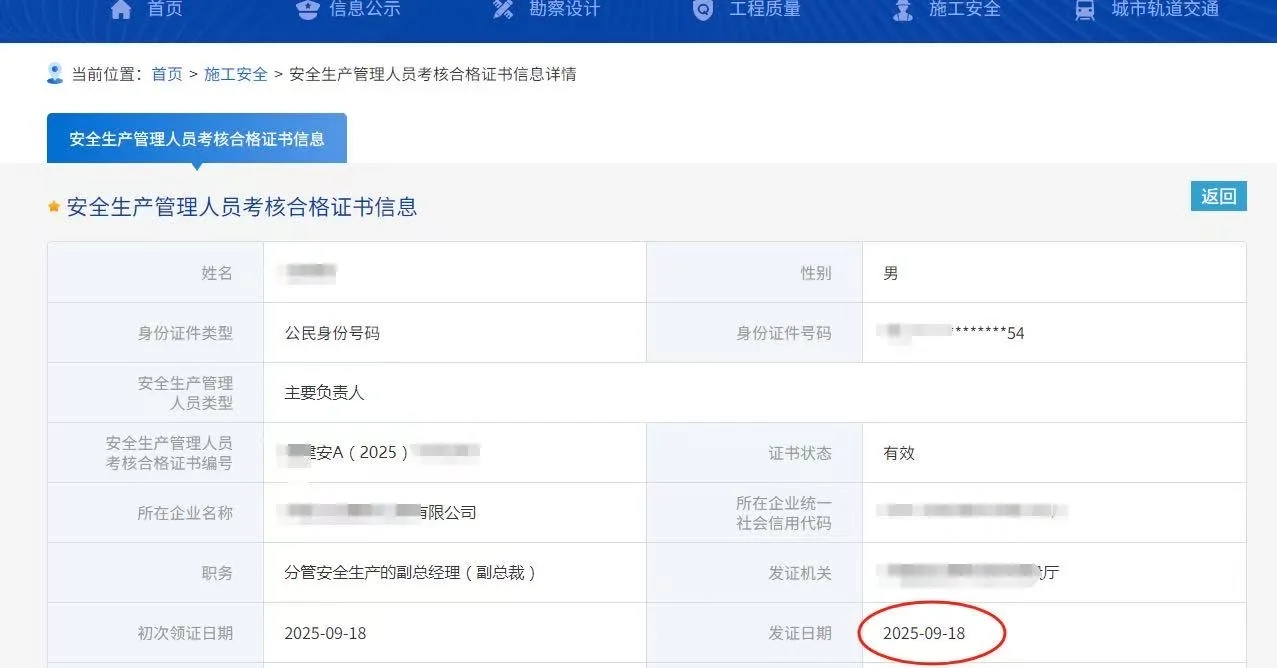Click the pencil-ruler icon beside 勘察设计
Screen dimensions: 1277x668
tap(503, 9)
